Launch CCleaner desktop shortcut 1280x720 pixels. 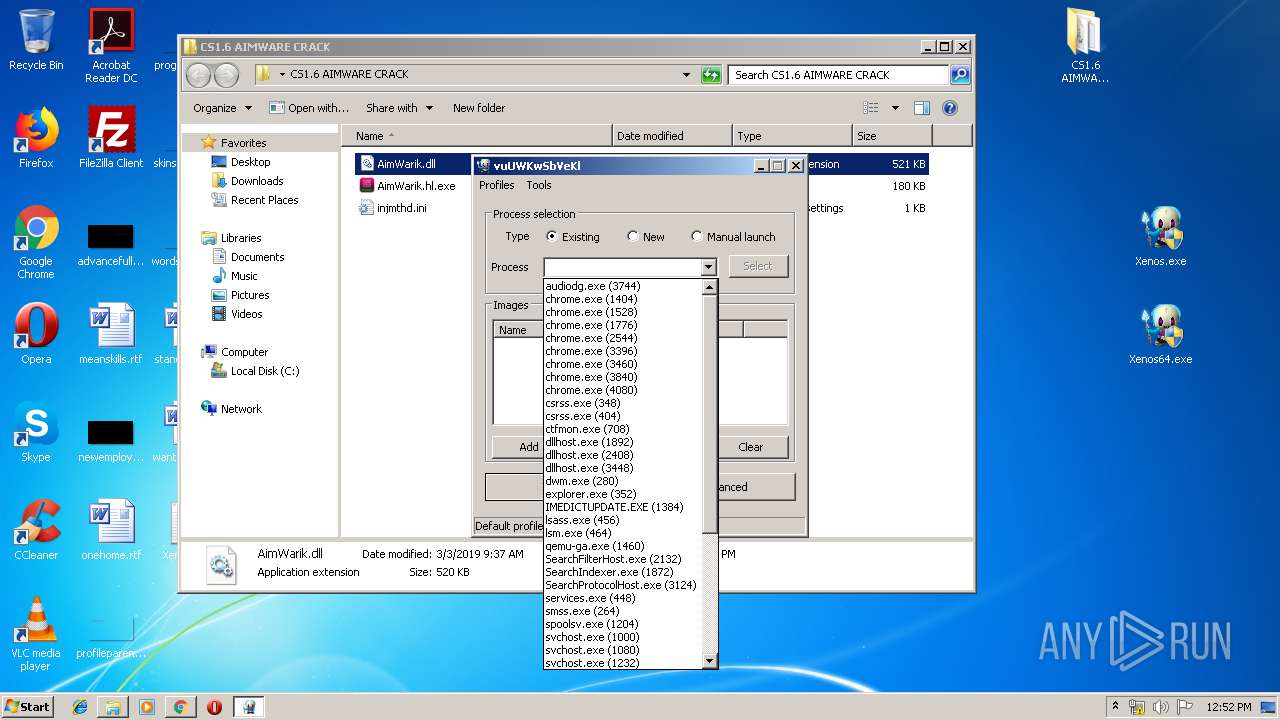pyautogui.click(x=36, y=529)
